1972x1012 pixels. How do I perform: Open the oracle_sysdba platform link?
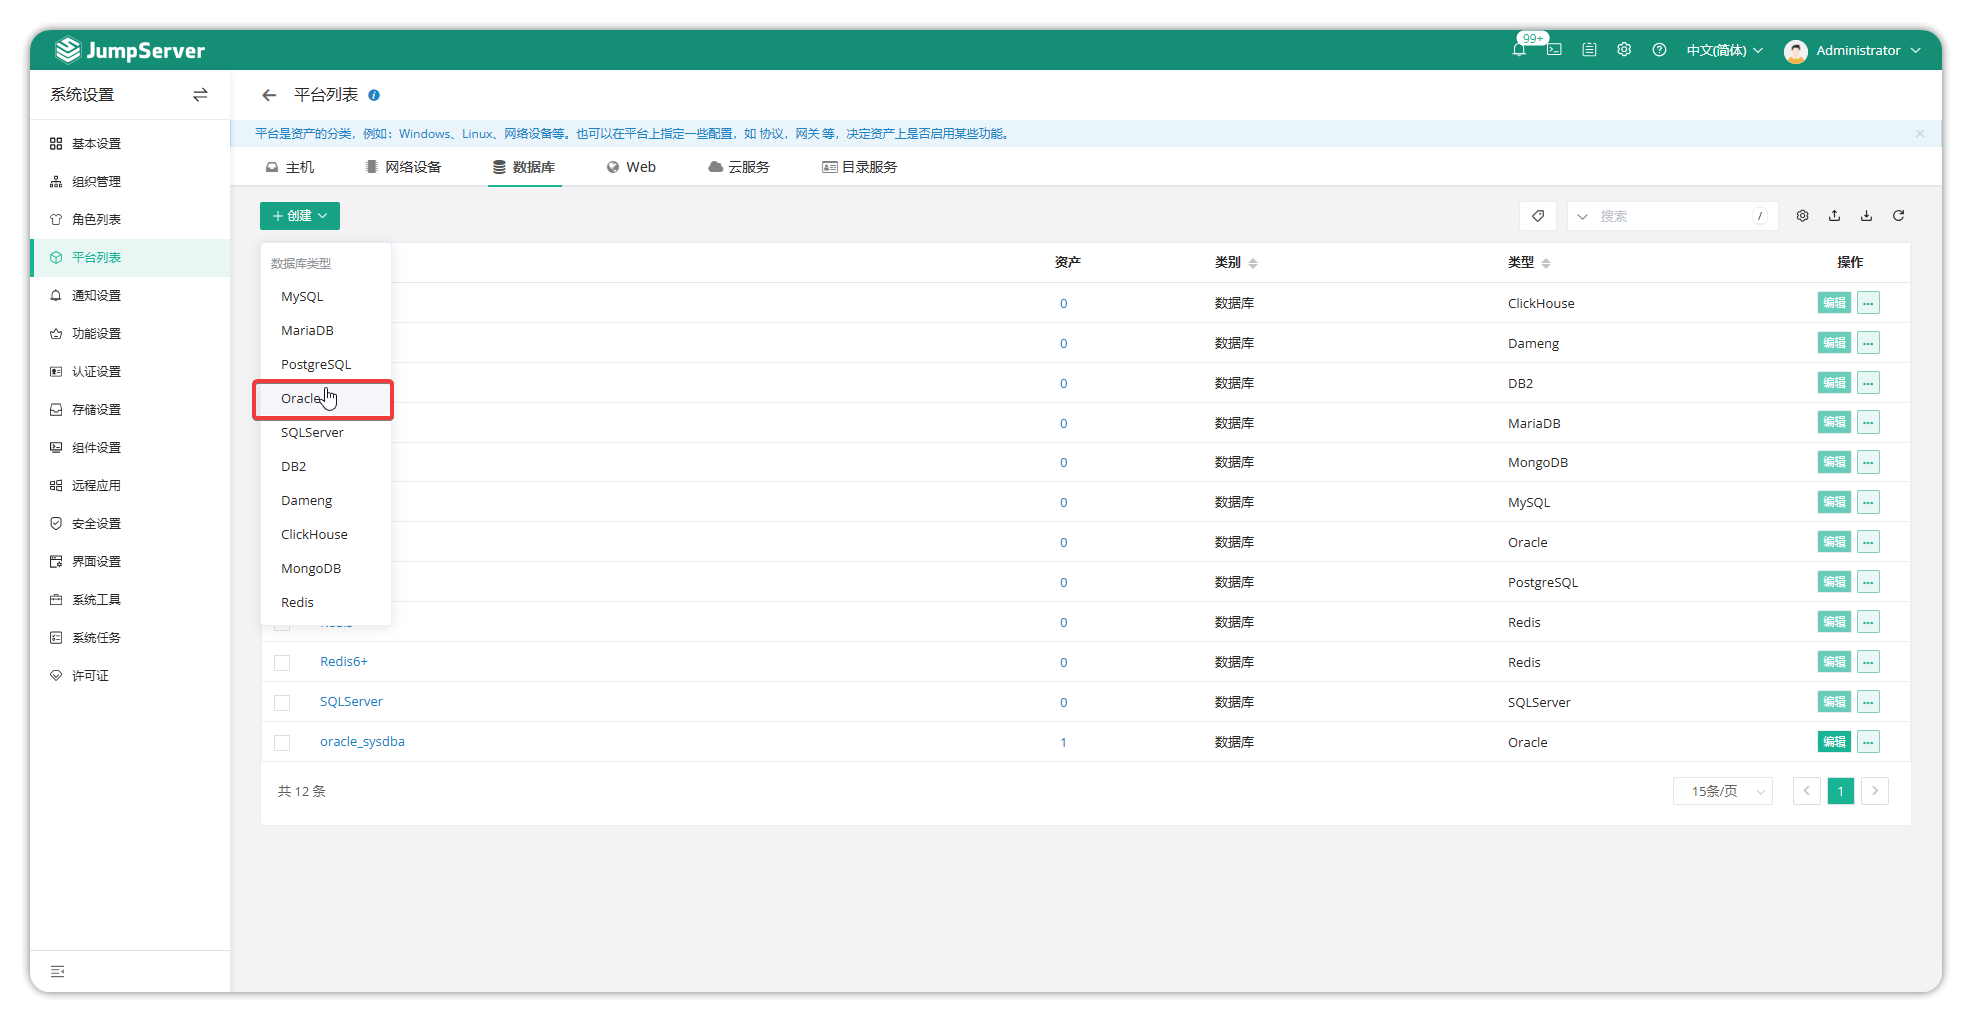click(x=362, y=742)
